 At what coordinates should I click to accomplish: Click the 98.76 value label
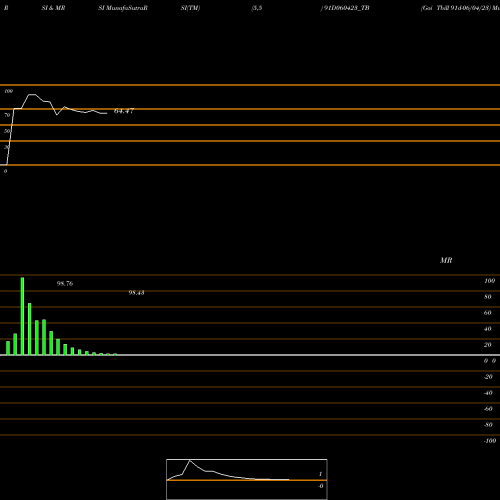65,284
